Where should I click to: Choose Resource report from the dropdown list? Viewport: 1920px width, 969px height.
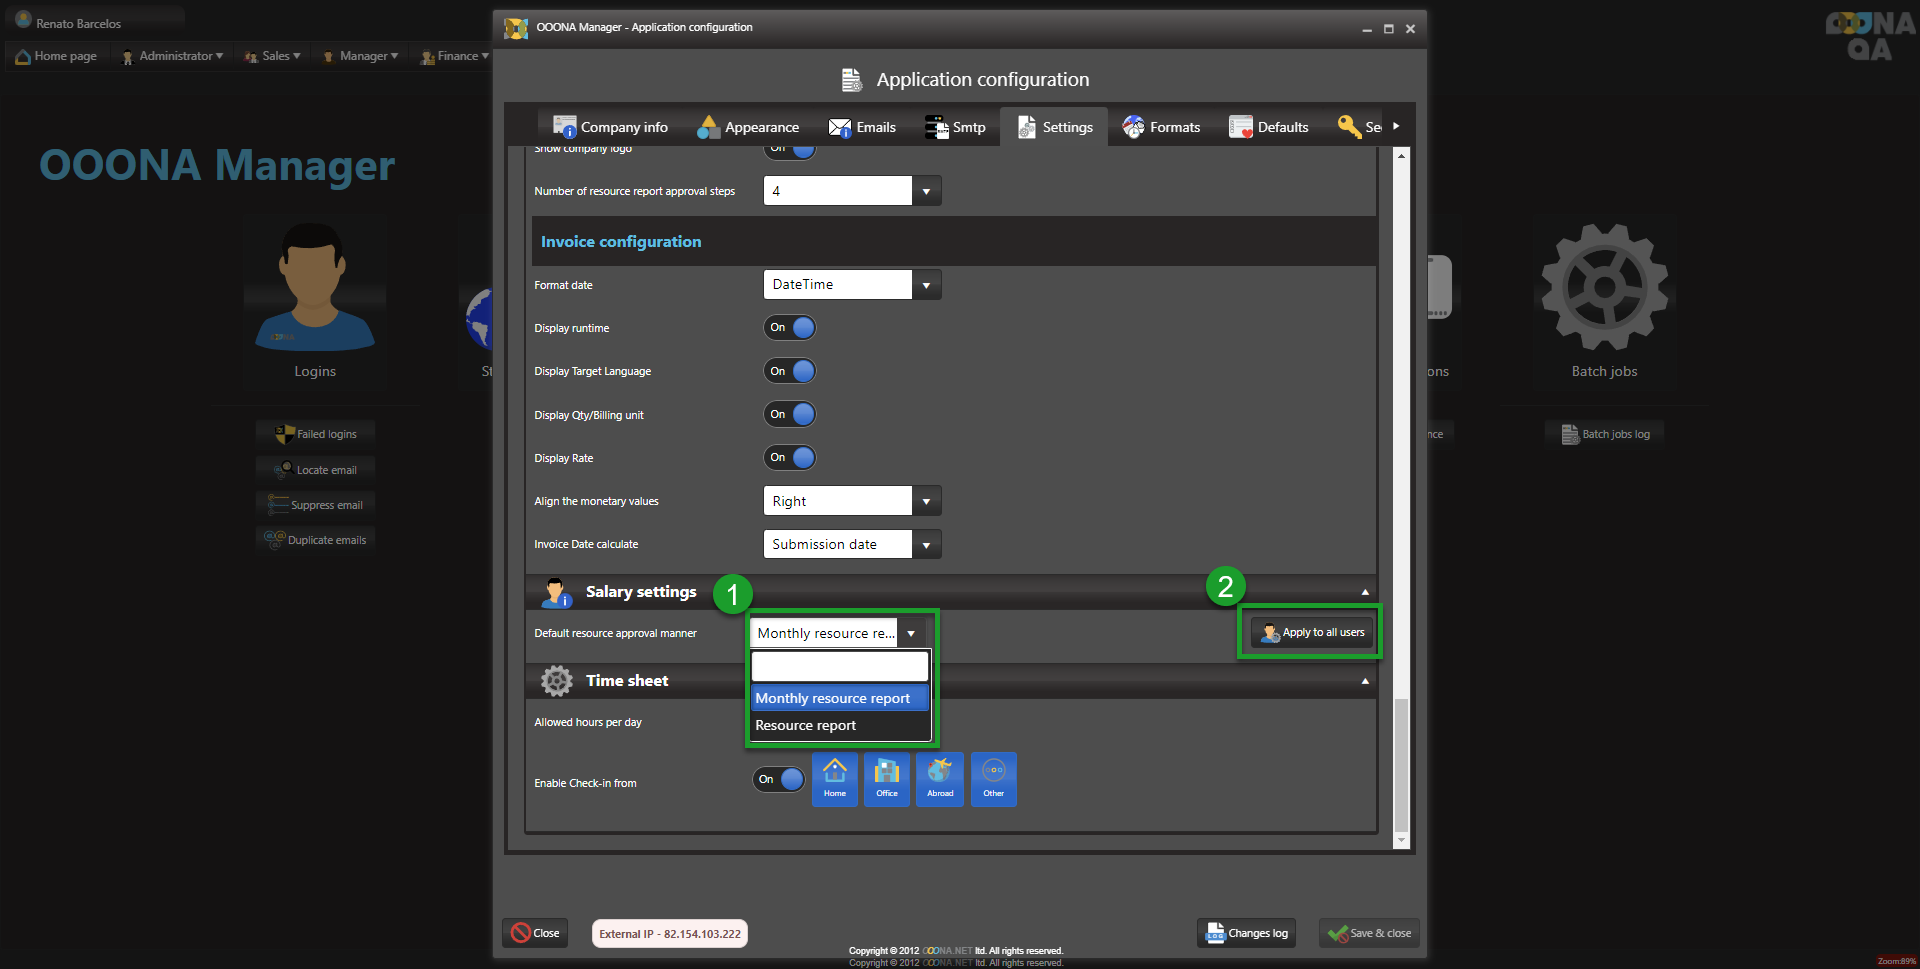(x=806, y=726)
